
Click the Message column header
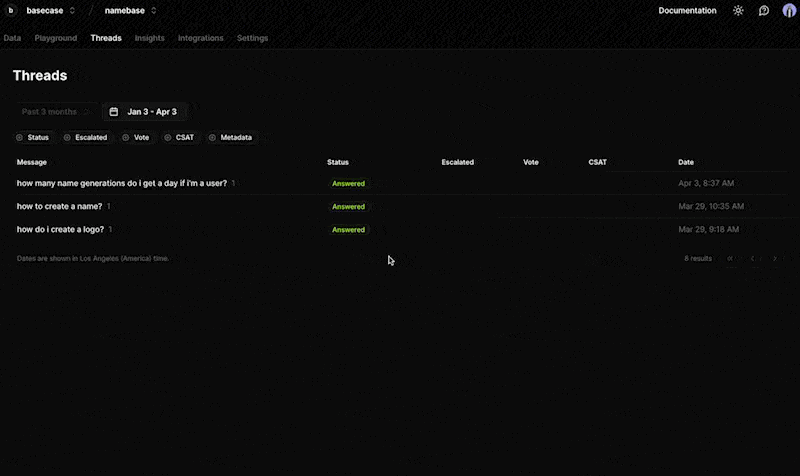(x=32, y=162)
